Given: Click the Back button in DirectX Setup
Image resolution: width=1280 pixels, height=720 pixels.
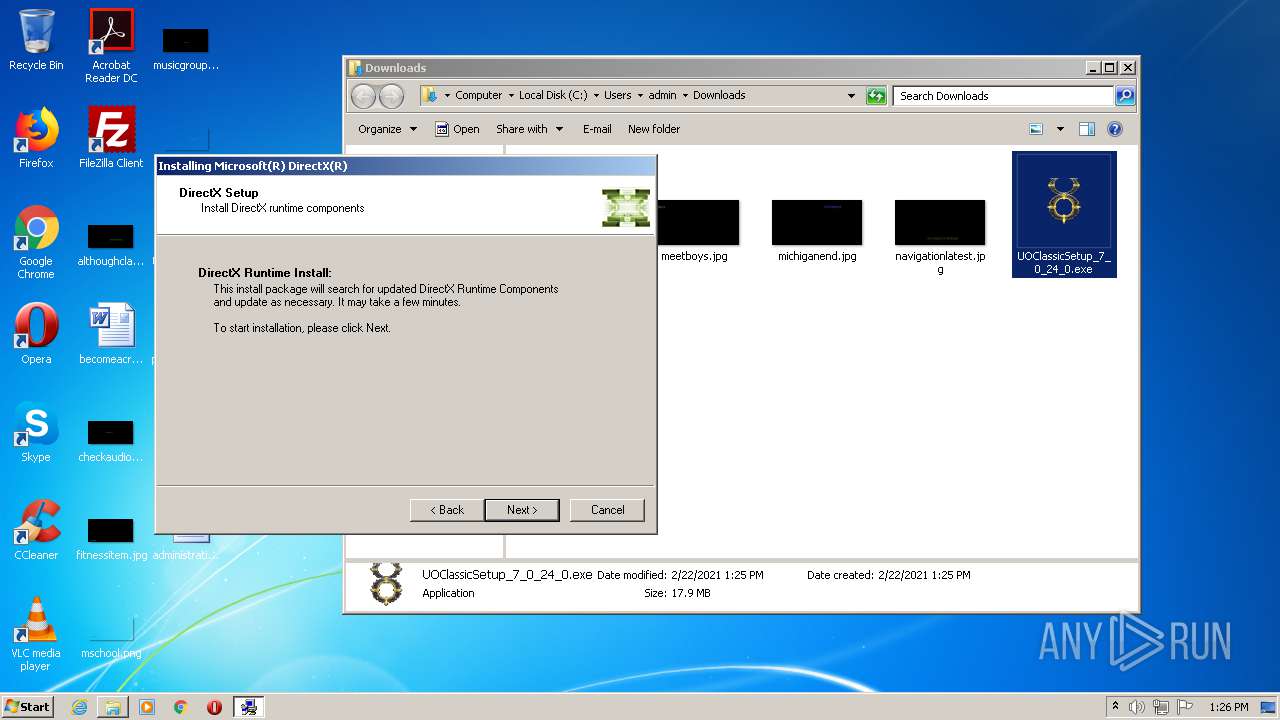Looking at the screenshot, I should 447,510.
